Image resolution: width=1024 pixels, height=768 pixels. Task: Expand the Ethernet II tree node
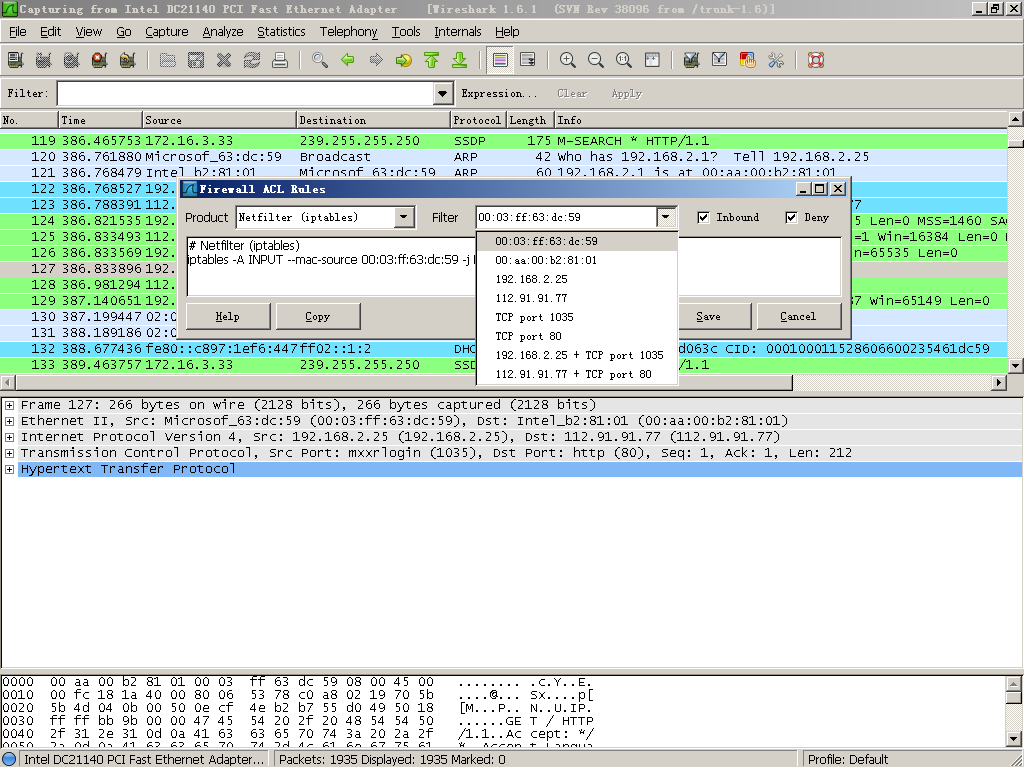point(9,421)
